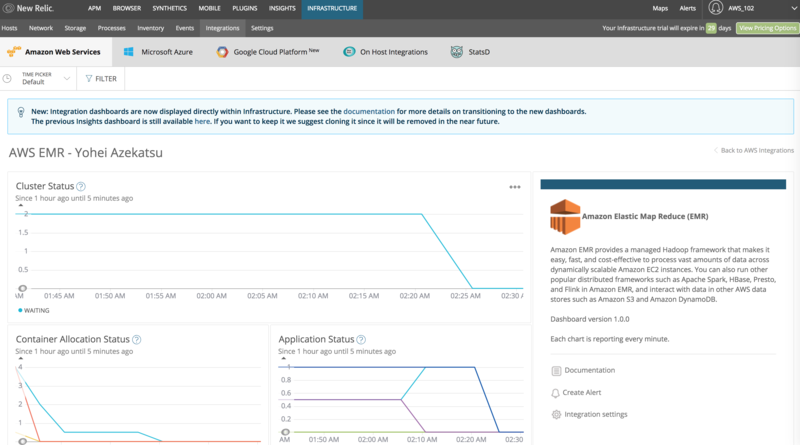
Task: Go to the Storage tab
Action: point(75,28)
